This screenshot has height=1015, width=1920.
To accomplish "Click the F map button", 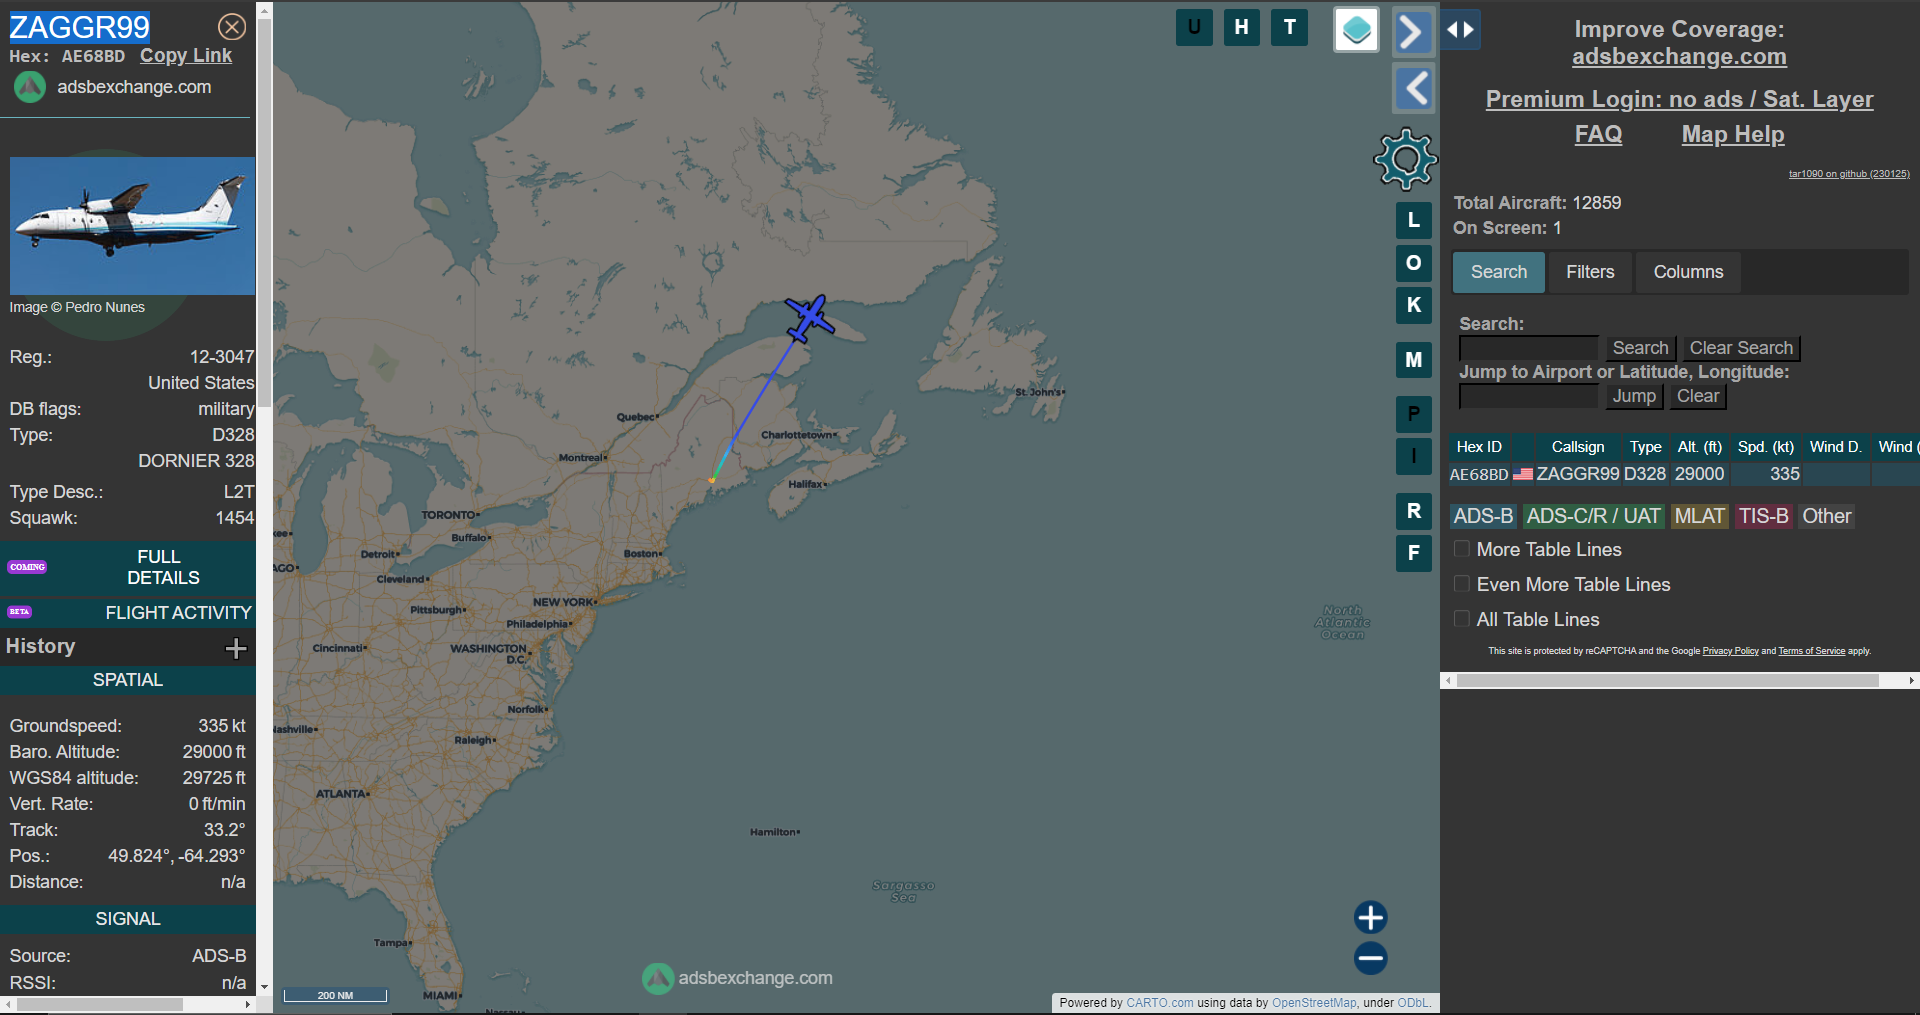I will pos(1414,553).
